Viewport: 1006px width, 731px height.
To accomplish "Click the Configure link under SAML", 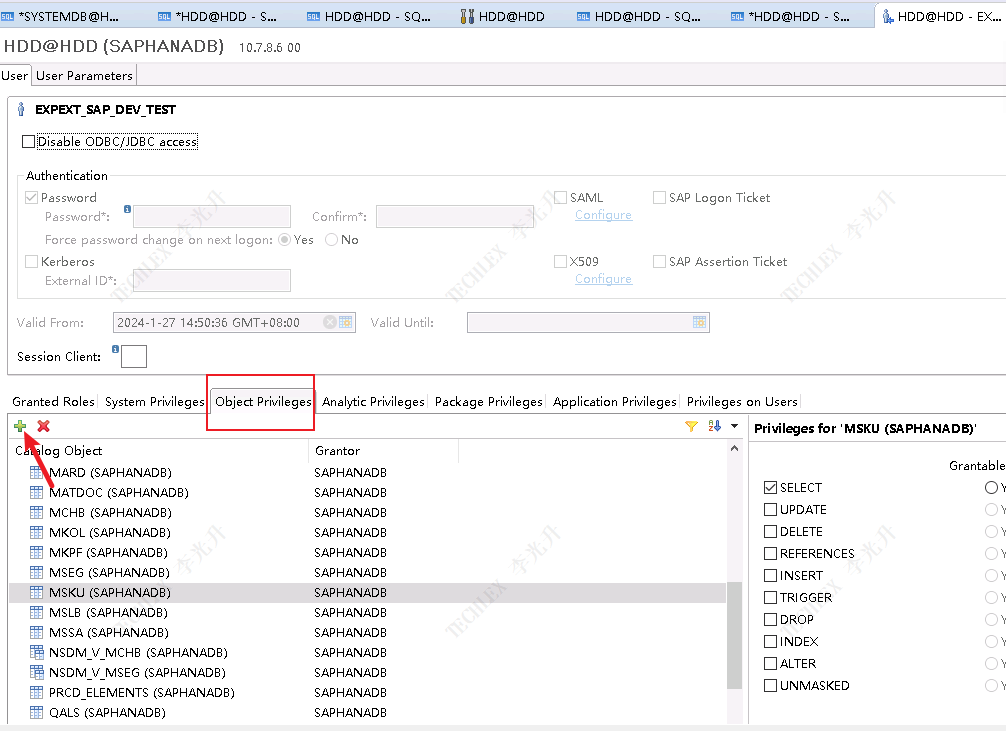I will coord(603,215).
